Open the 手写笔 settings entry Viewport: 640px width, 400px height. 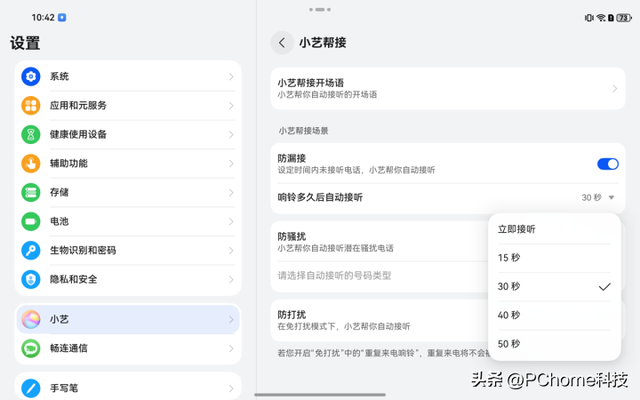pos(128,386)
